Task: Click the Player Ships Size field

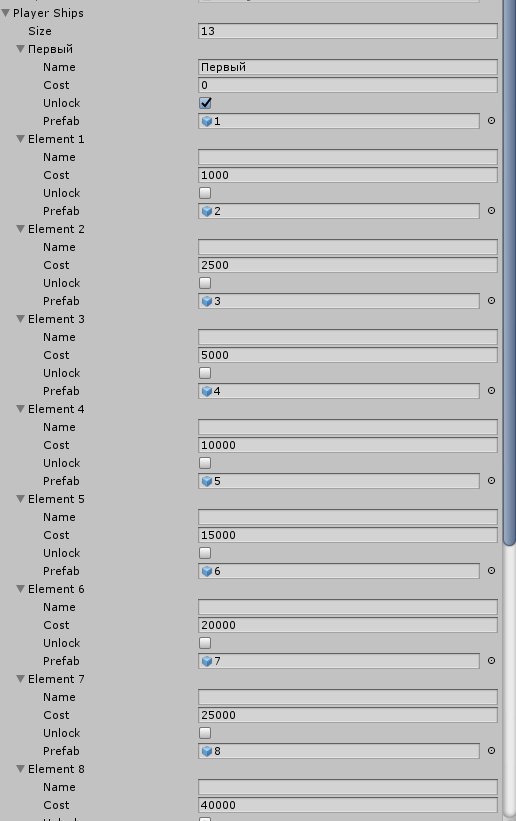Action: tap(348, 31)
